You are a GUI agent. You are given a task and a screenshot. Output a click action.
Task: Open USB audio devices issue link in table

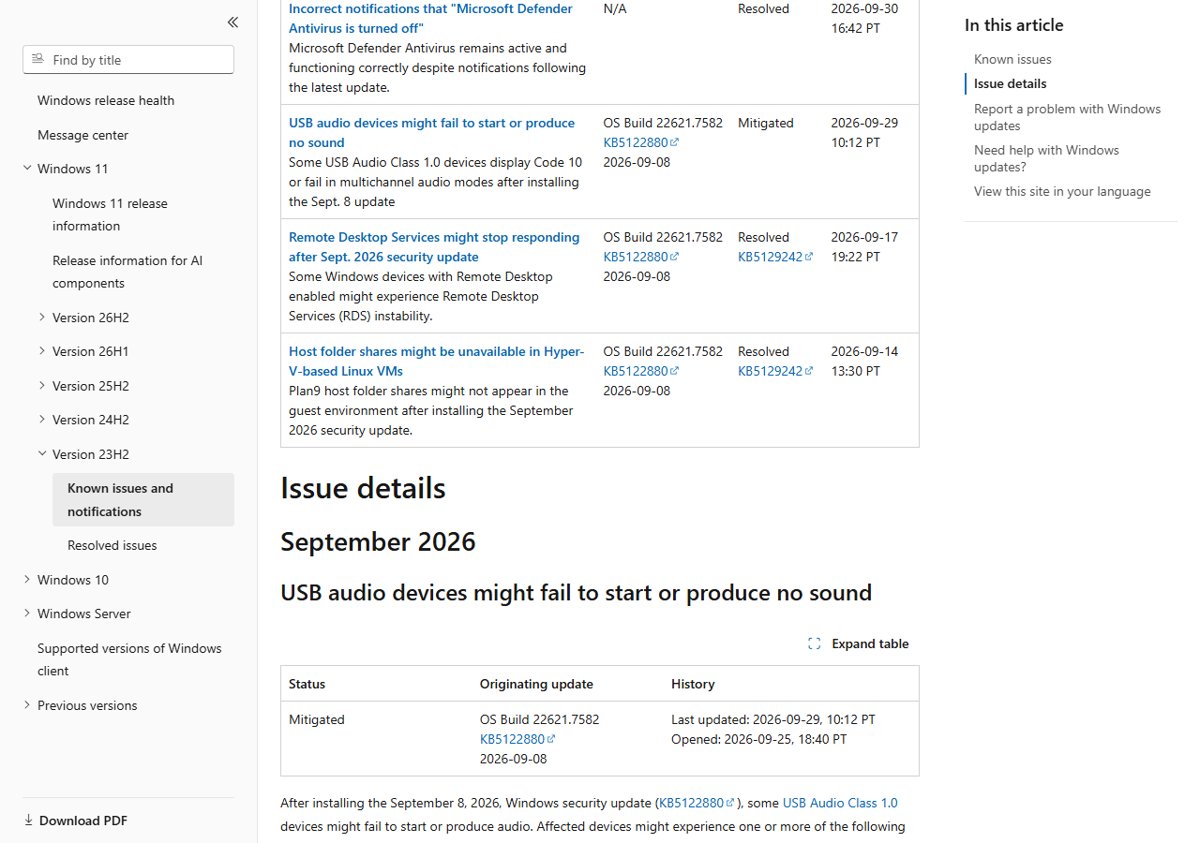(432, 133)
